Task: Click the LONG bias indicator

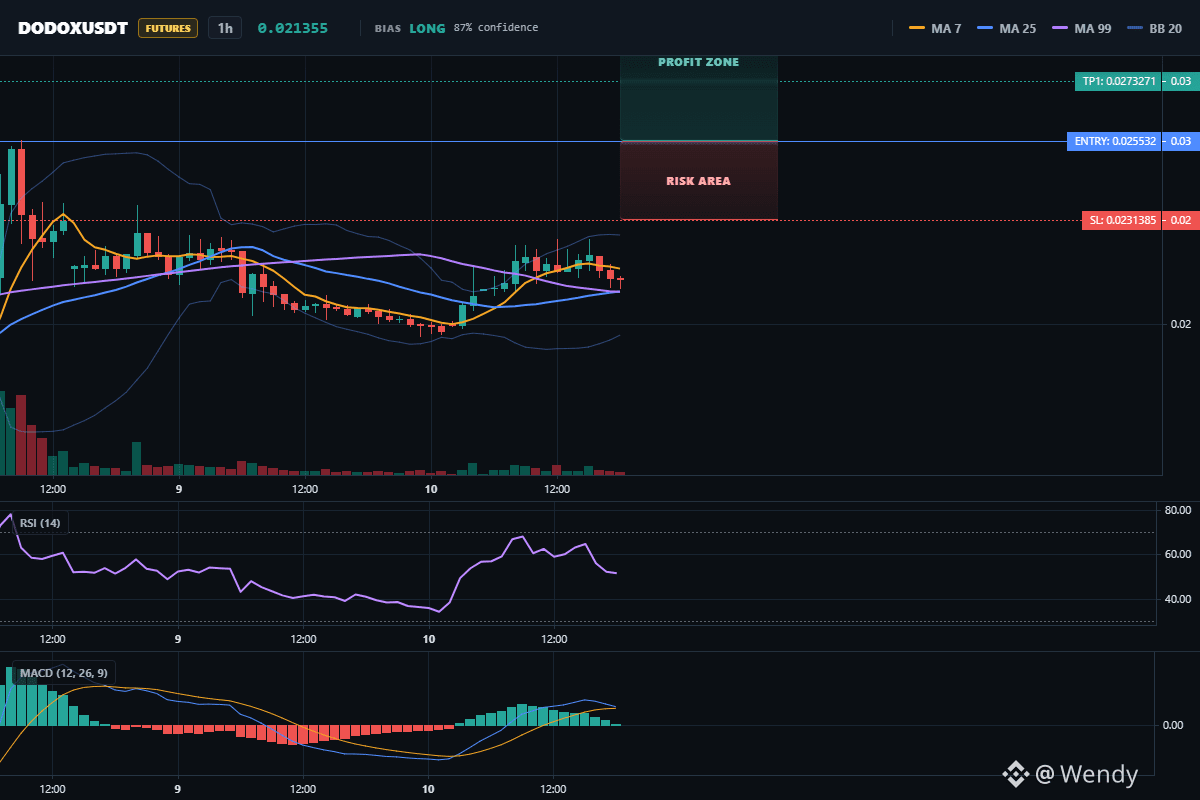Action: tap(427, 28)
